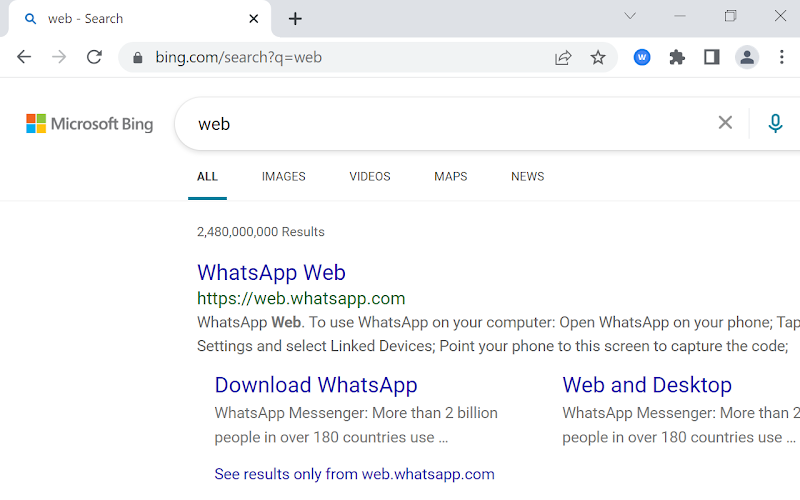
Task: Close the 'web - Search' tab
Action: pos(254,19)
